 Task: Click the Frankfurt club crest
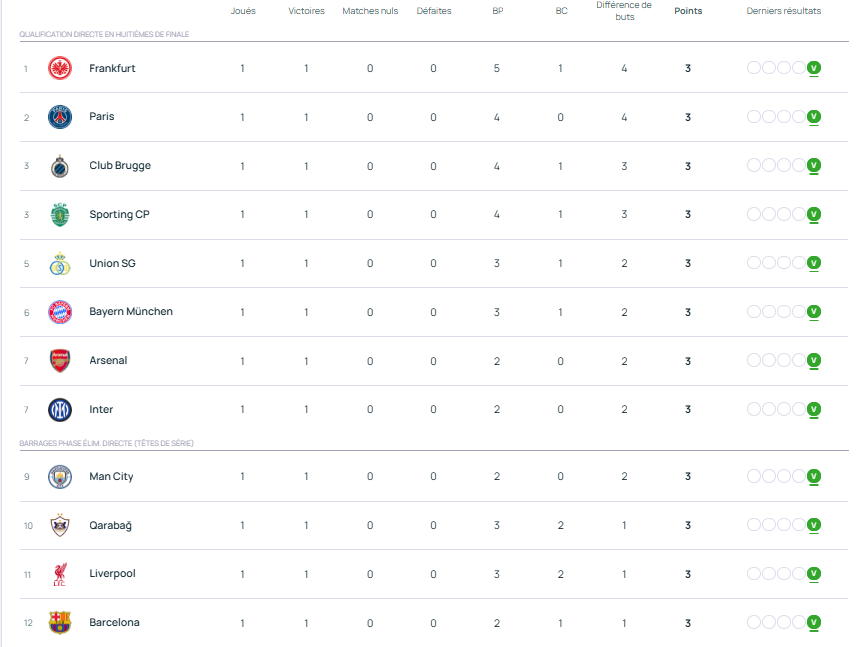coord(60,68)
